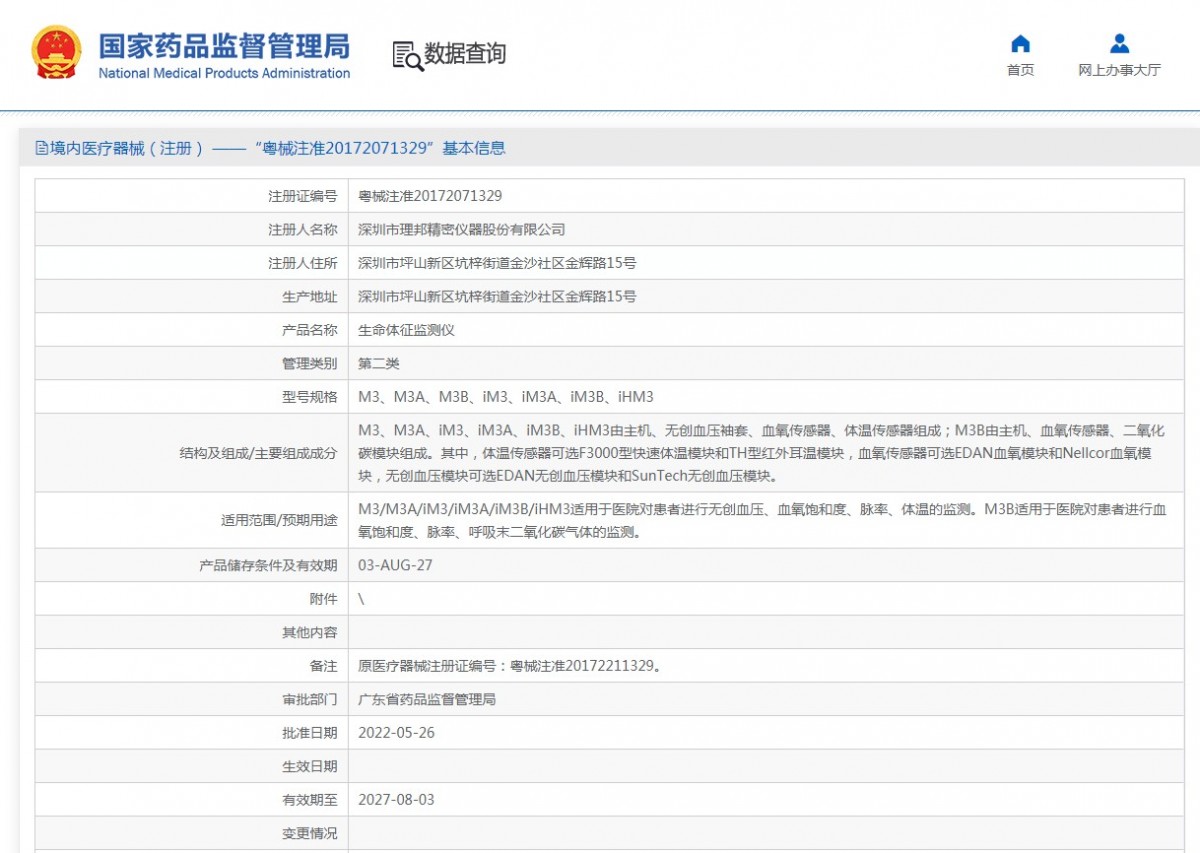Click National Medical Products Administration text

pyautogui.click(x=224, y=73)
